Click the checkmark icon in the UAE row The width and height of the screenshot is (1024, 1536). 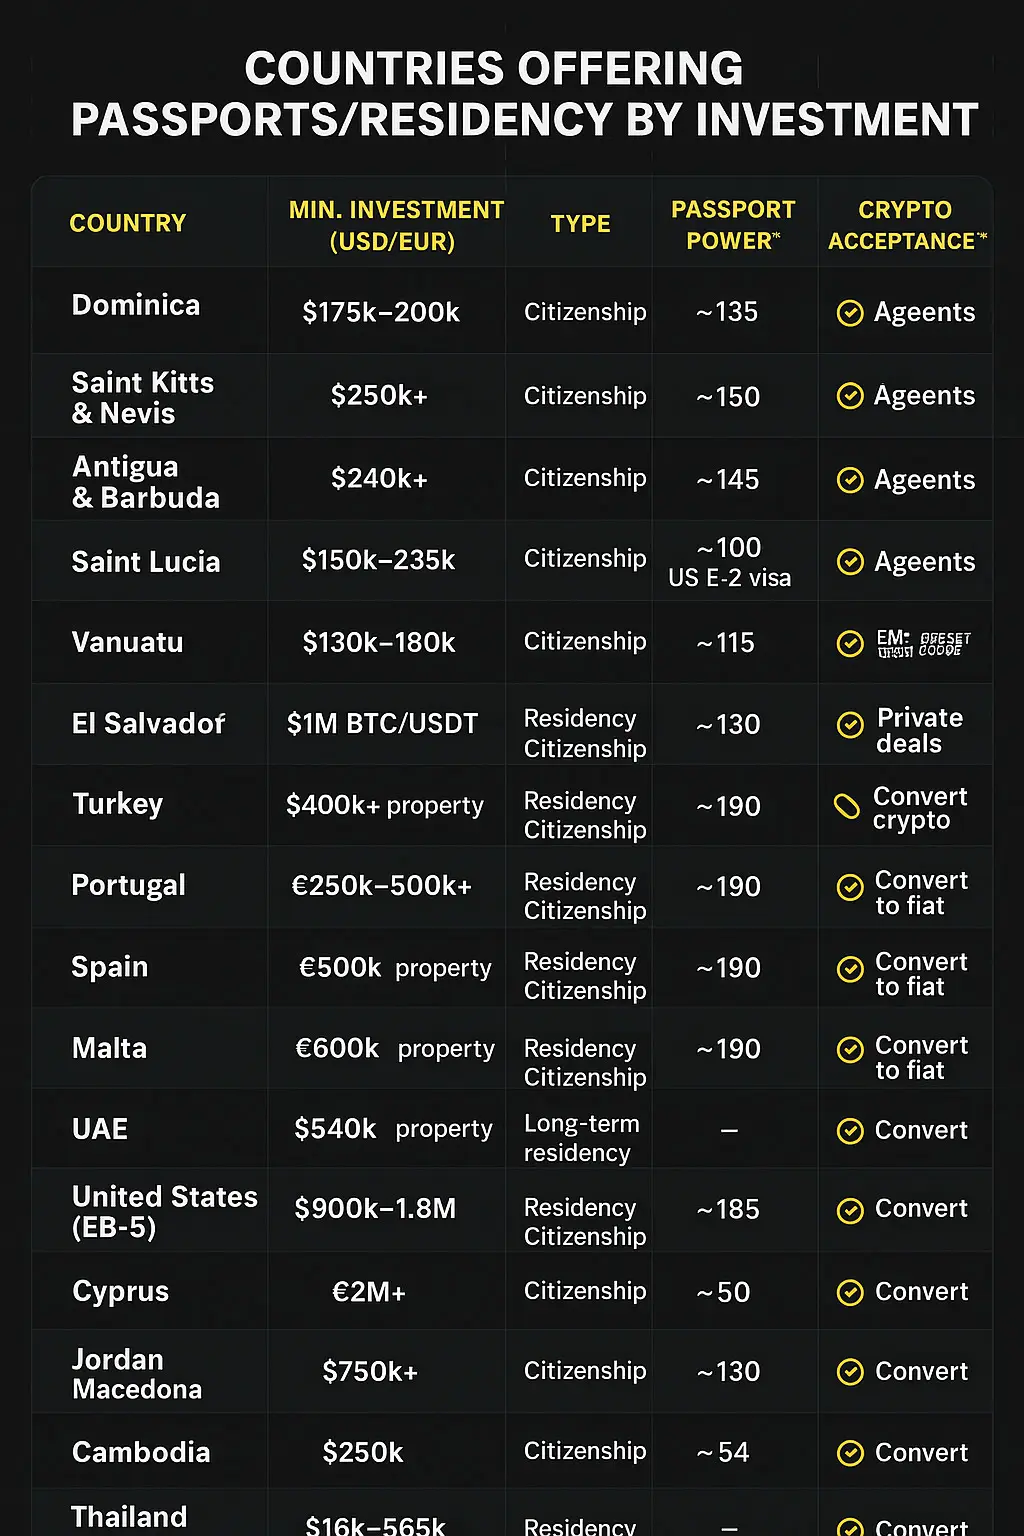850,1131
